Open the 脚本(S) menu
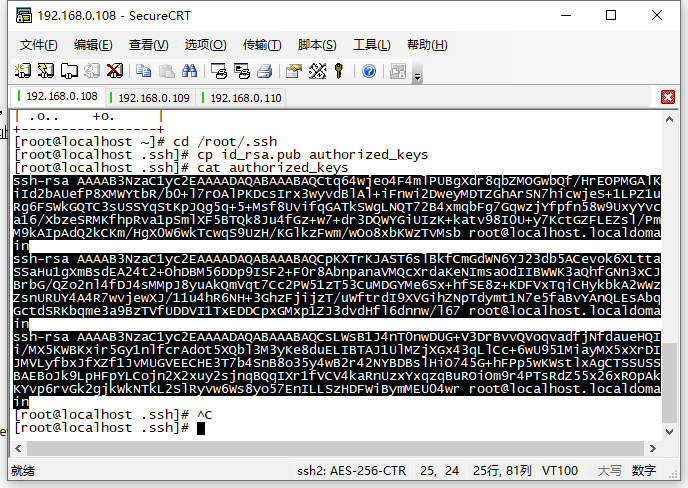Image resolution: width=688 pixels, height=488 pixels. pyautogui.click(x=317, y=45)
